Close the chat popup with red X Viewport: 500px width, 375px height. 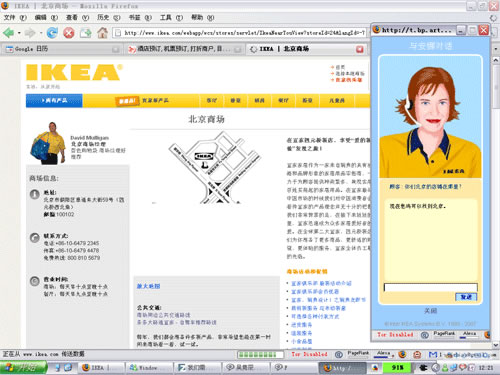point(484,30)
